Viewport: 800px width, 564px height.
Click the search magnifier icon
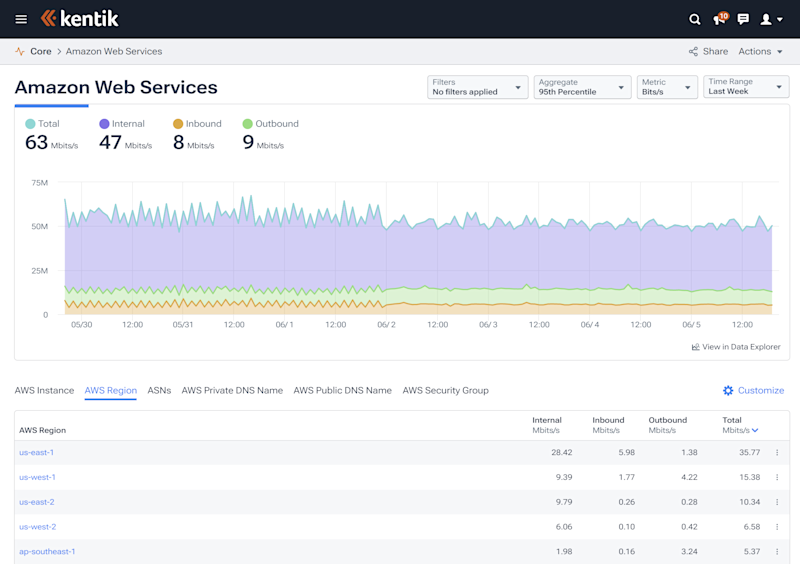[x=695, y=19]
